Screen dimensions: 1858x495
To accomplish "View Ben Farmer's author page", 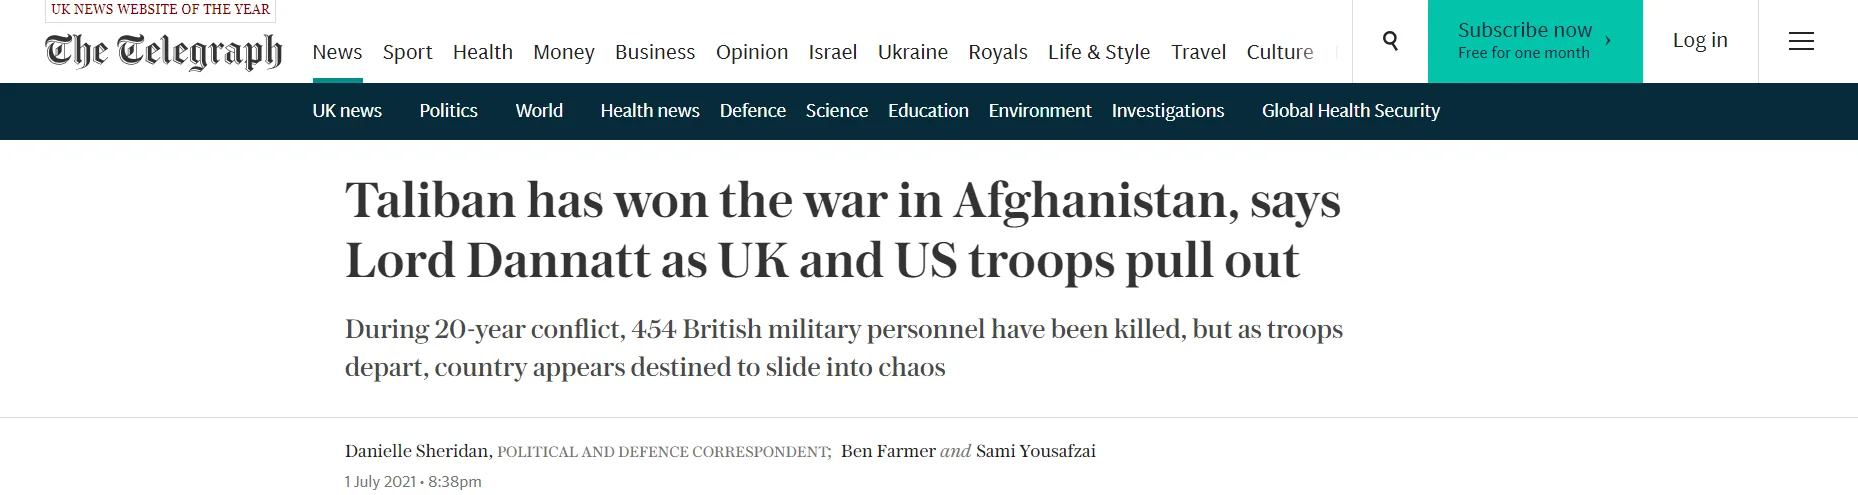I will click(x=887, y=451).
